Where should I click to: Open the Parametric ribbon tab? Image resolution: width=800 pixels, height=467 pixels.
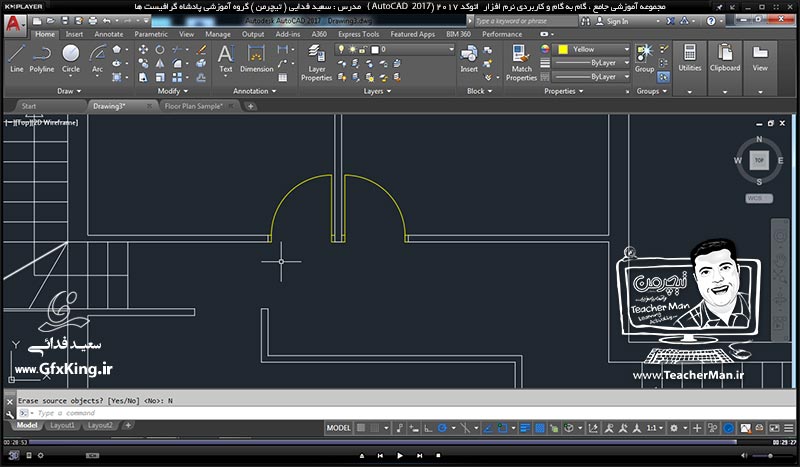pyautogui.click(x=151, y=34)
